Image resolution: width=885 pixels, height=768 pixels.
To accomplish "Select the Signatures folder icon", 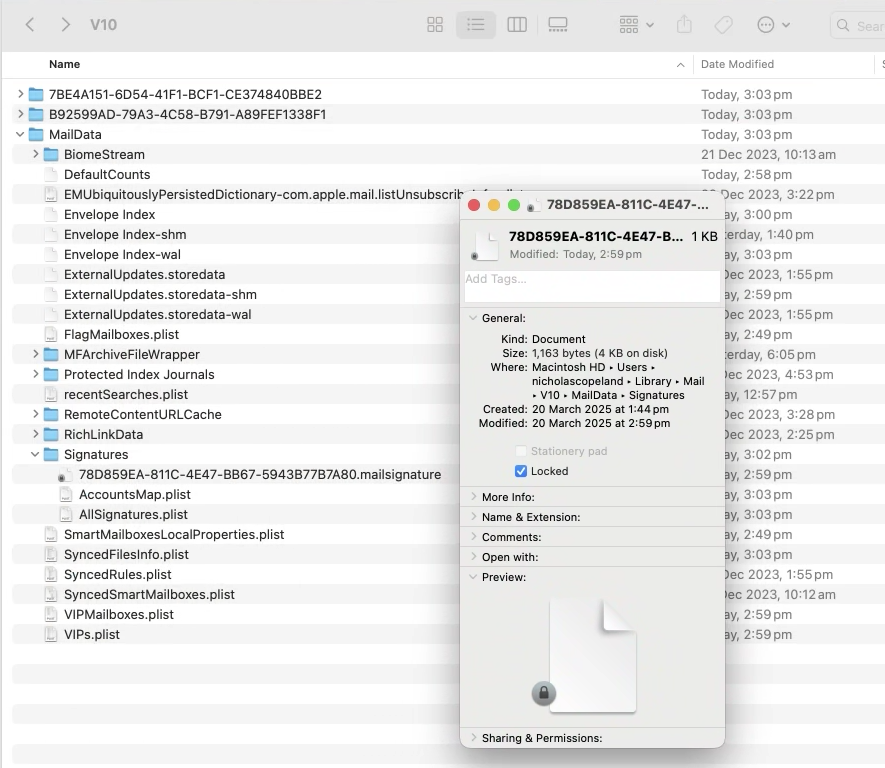I will click(51, 454).
